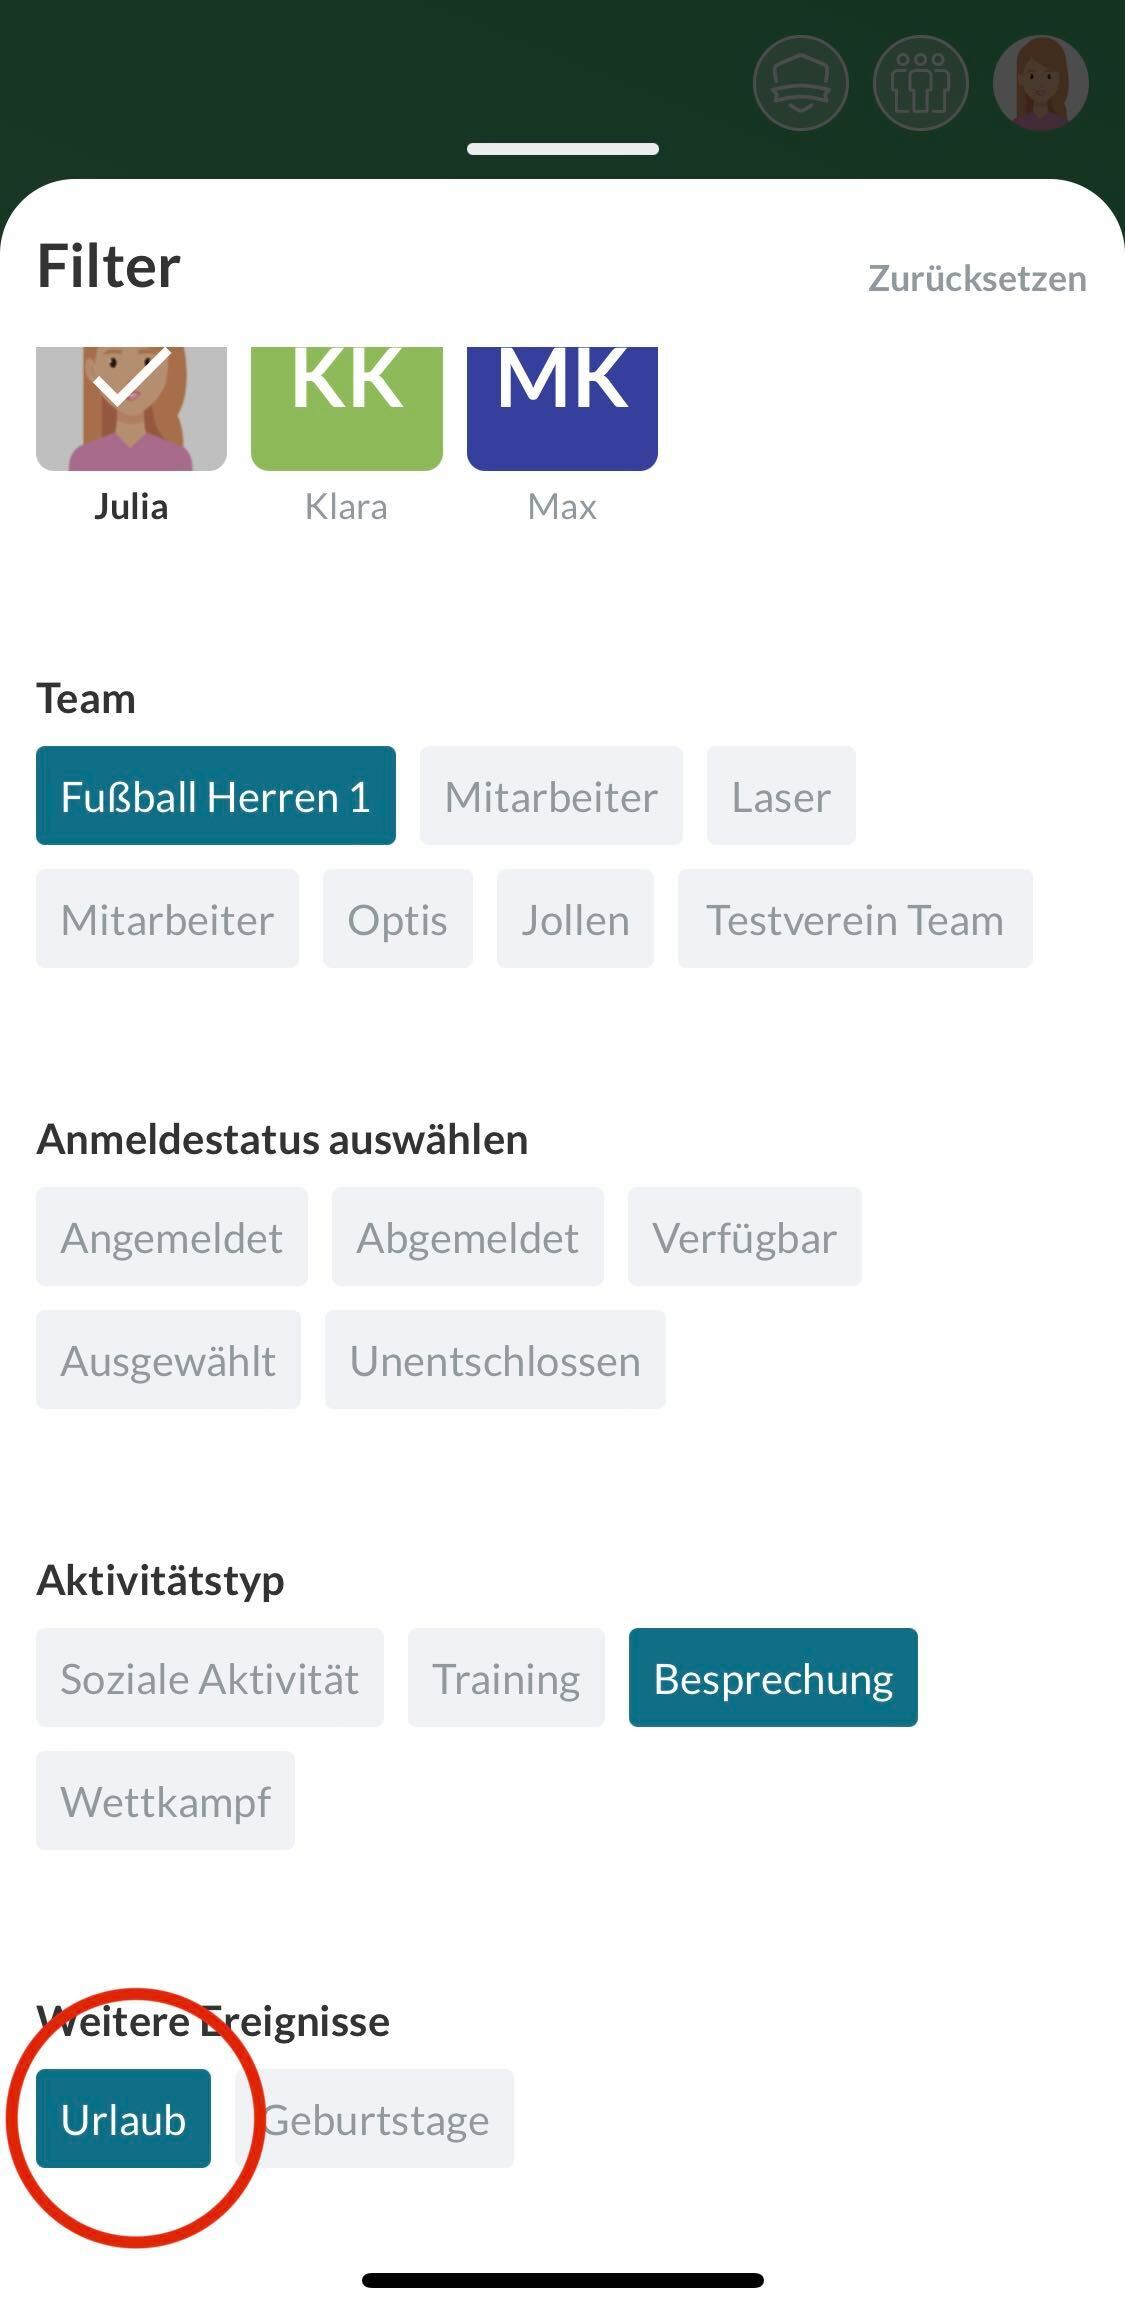The height and width of the screenshot is (2312, 1125).
Task: Deselect the Fußball Herren 1 team chip
Action: (x=215, y=796)
